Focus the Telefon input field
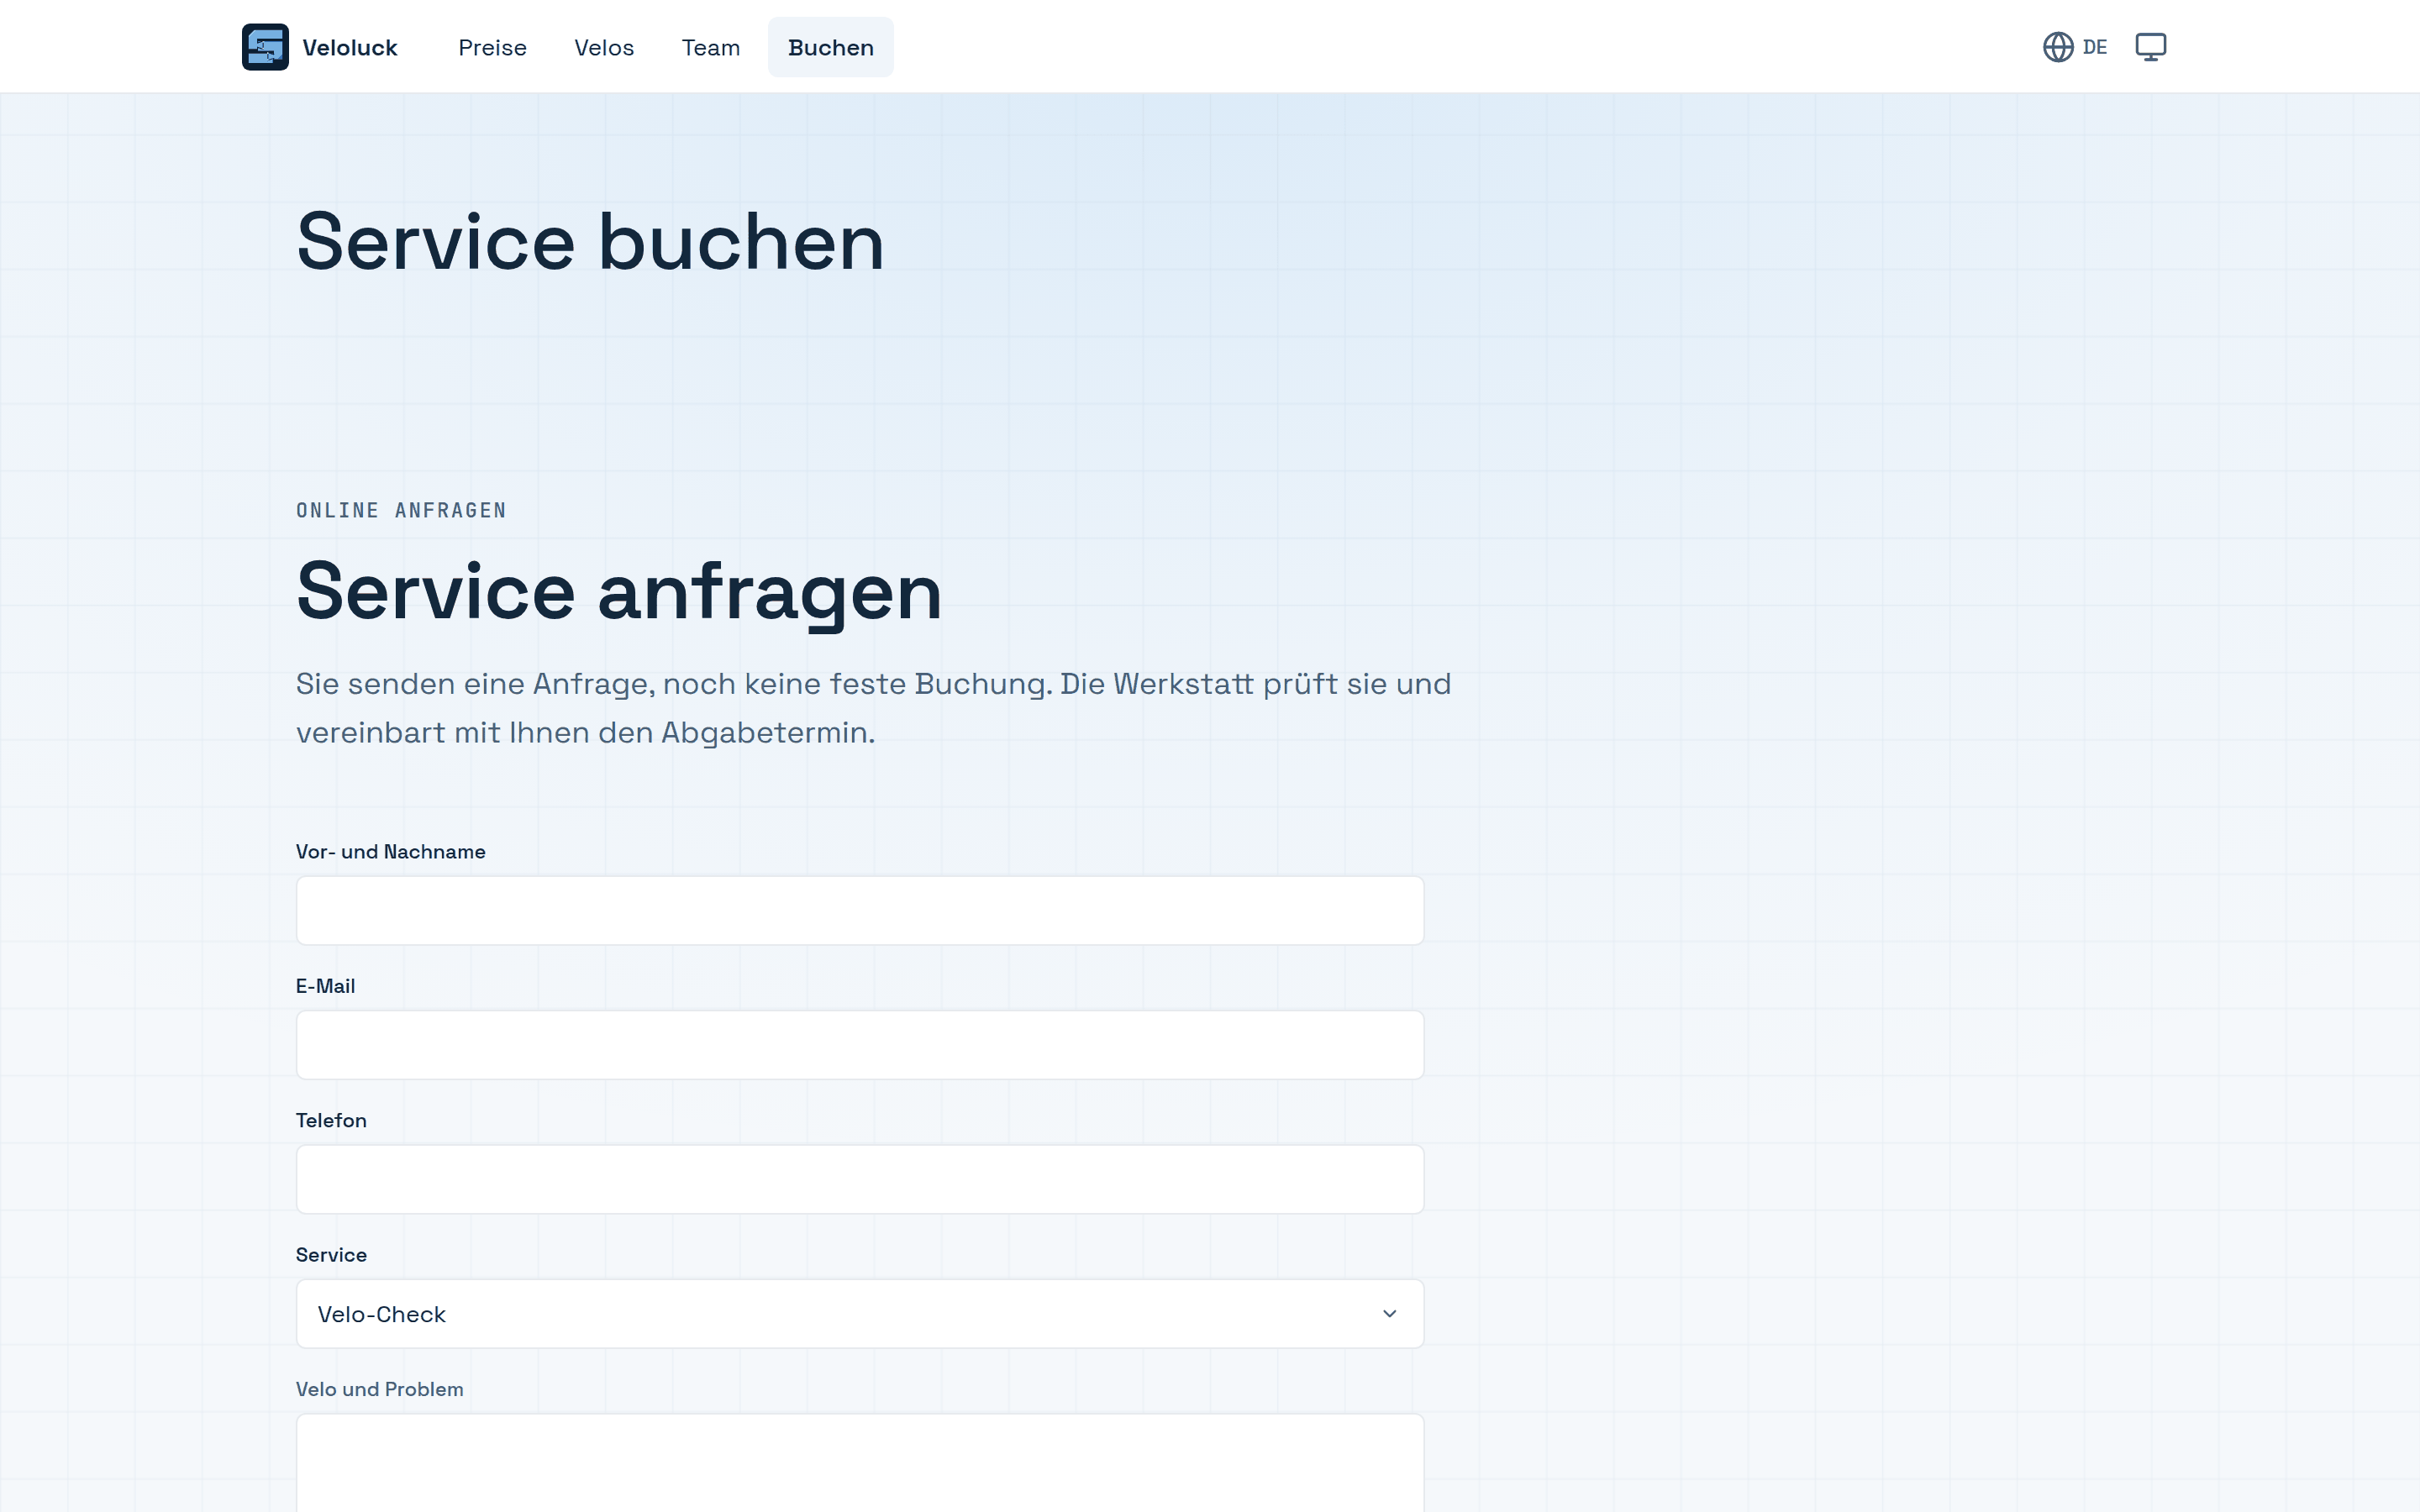This screenshot has height=1512, width=2420. (x=859, y=1179)
